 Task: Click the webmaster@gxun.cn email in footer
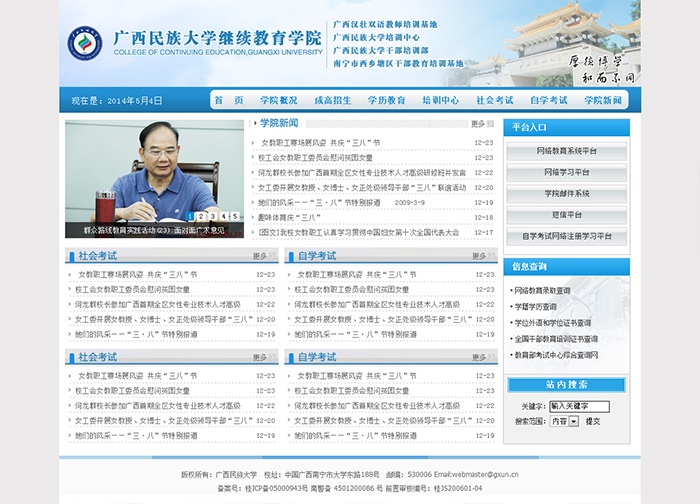pos(486,475)
